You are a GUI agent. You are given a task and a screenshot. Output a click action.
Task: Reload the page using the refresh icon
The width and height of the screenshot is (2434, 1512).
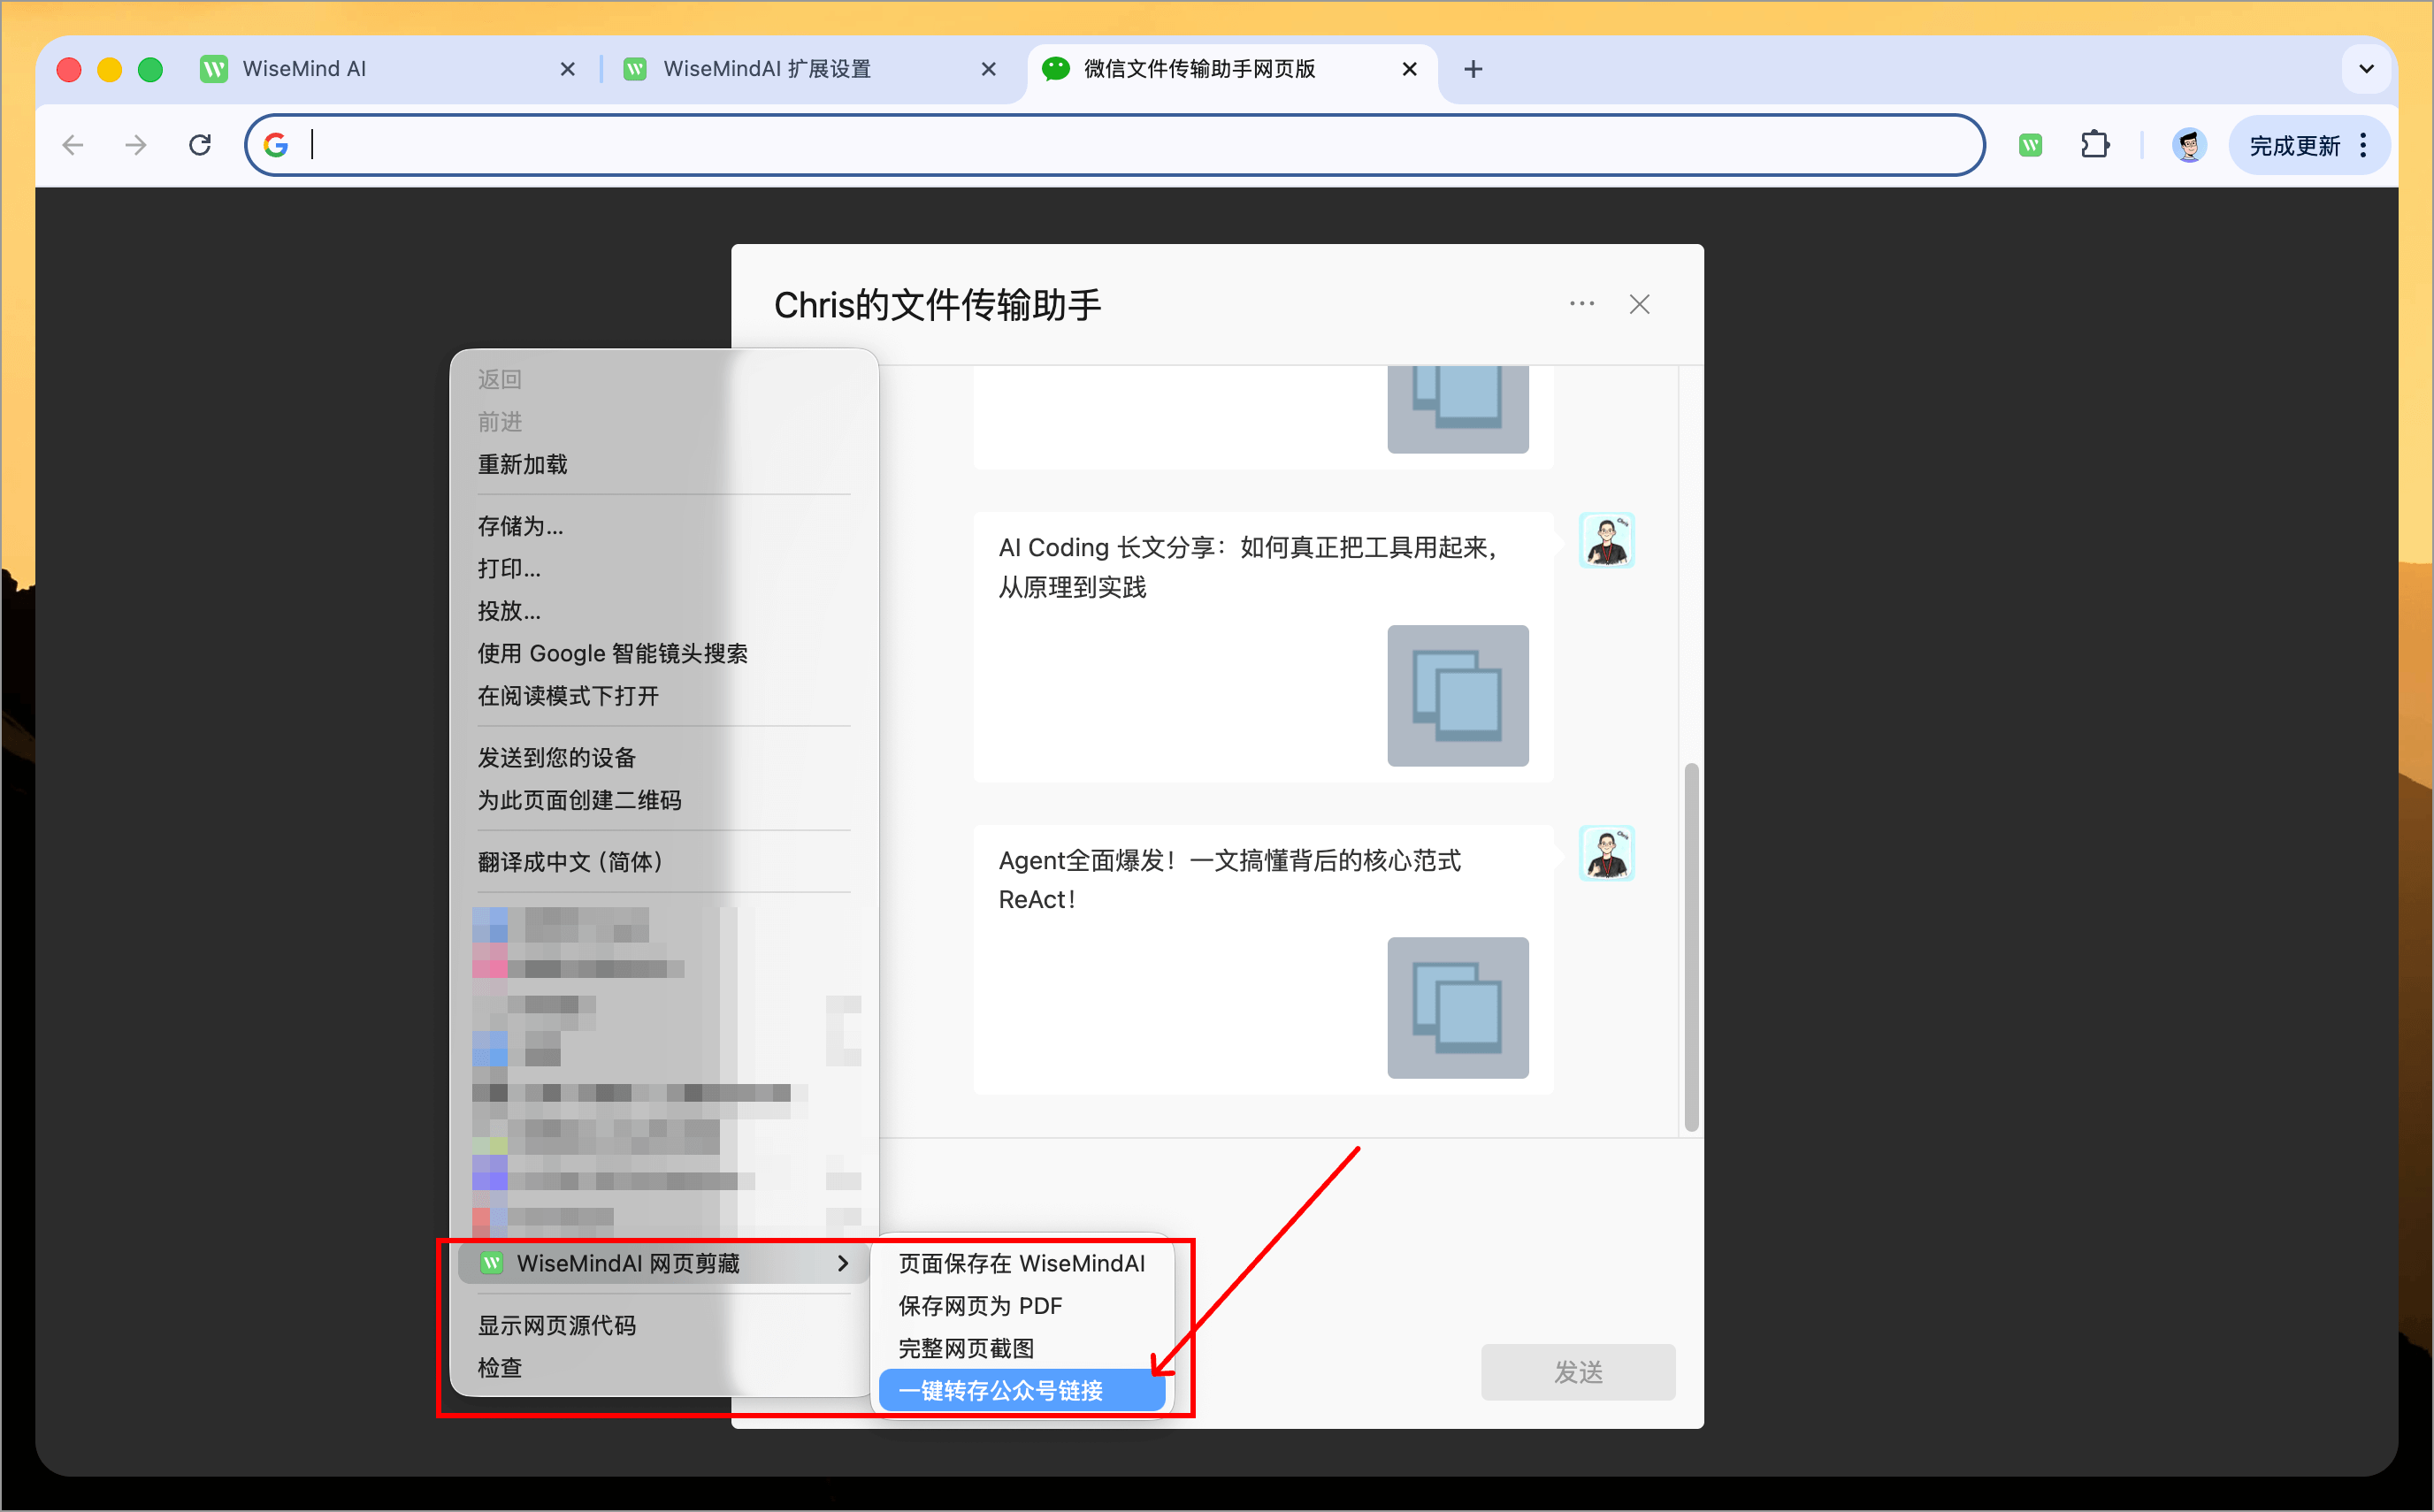(x=200, y=145)
